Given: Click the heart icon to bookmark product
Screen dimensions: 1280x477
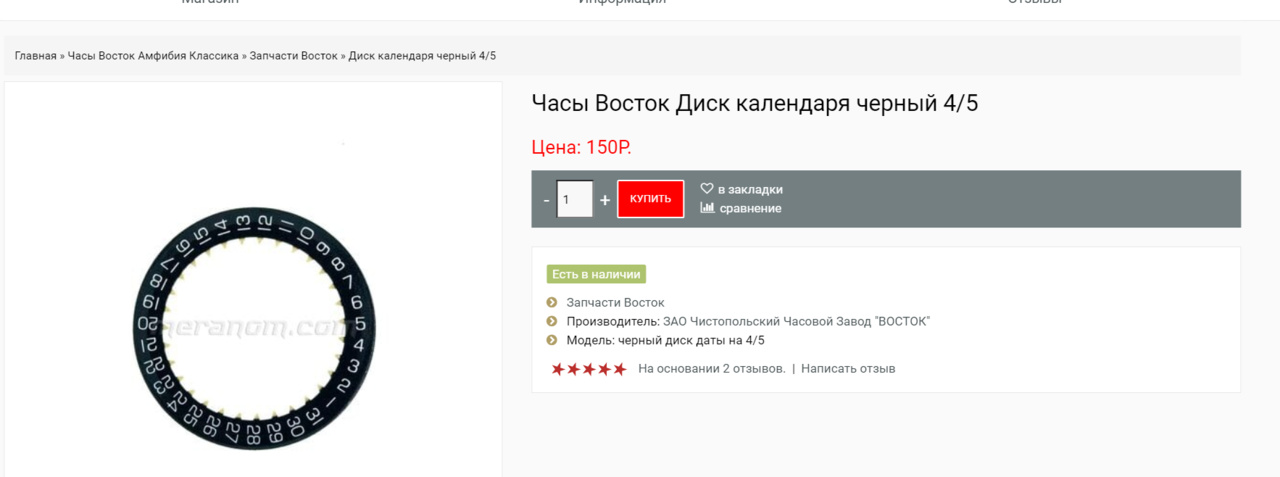Looking at the screenshot, I should pos(706,189).
